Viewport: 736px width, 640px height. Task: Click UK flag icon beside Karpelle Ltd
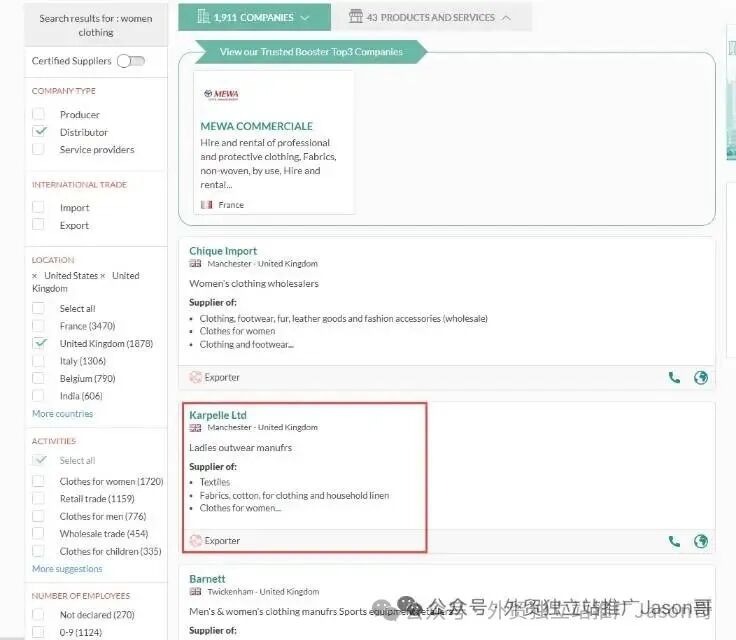click(195, 427)
